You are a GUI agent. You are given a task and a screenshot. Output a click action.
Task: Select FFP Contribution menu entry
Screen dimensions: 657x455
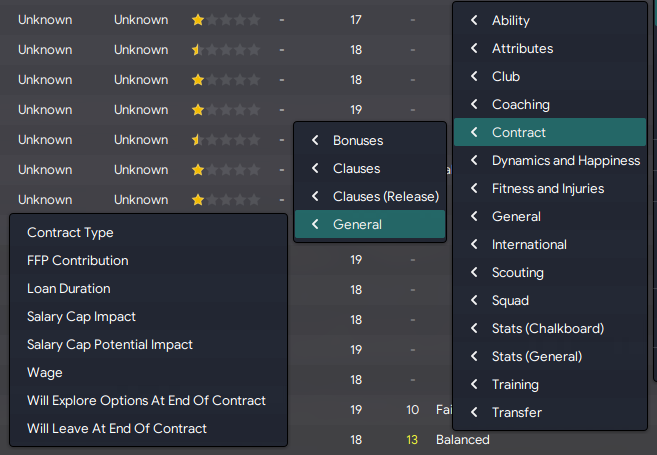(148, 261)
